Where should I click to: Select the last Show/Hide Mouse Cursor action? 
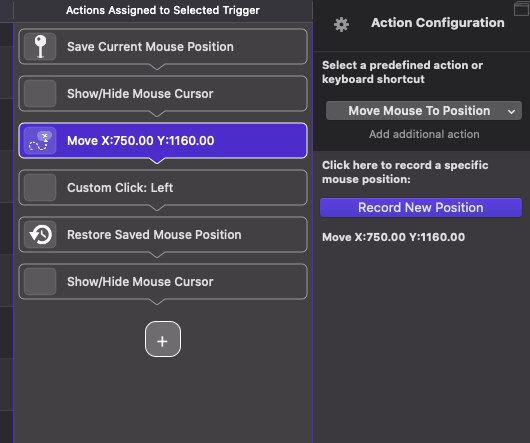[163, 281]
